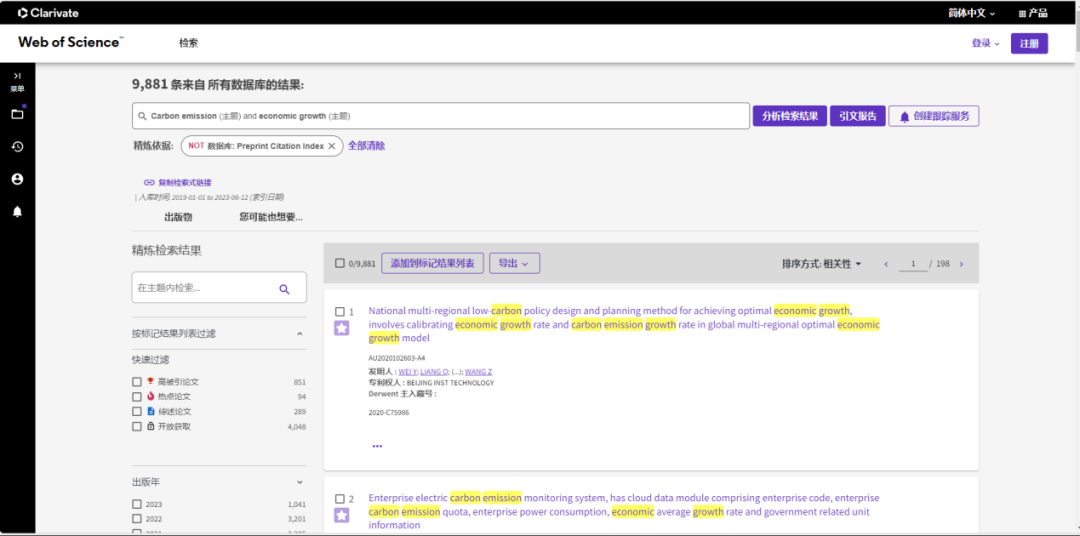1080x536 pixels.
Task: Collapse the filter by marked list section
Action: 300,333
